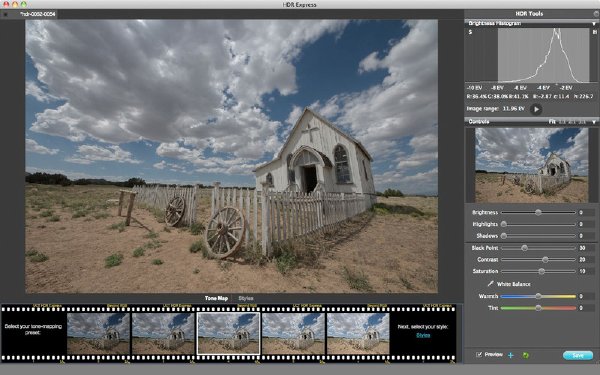
Task: Click the S shadows marker on histogram
Action: 470,32
